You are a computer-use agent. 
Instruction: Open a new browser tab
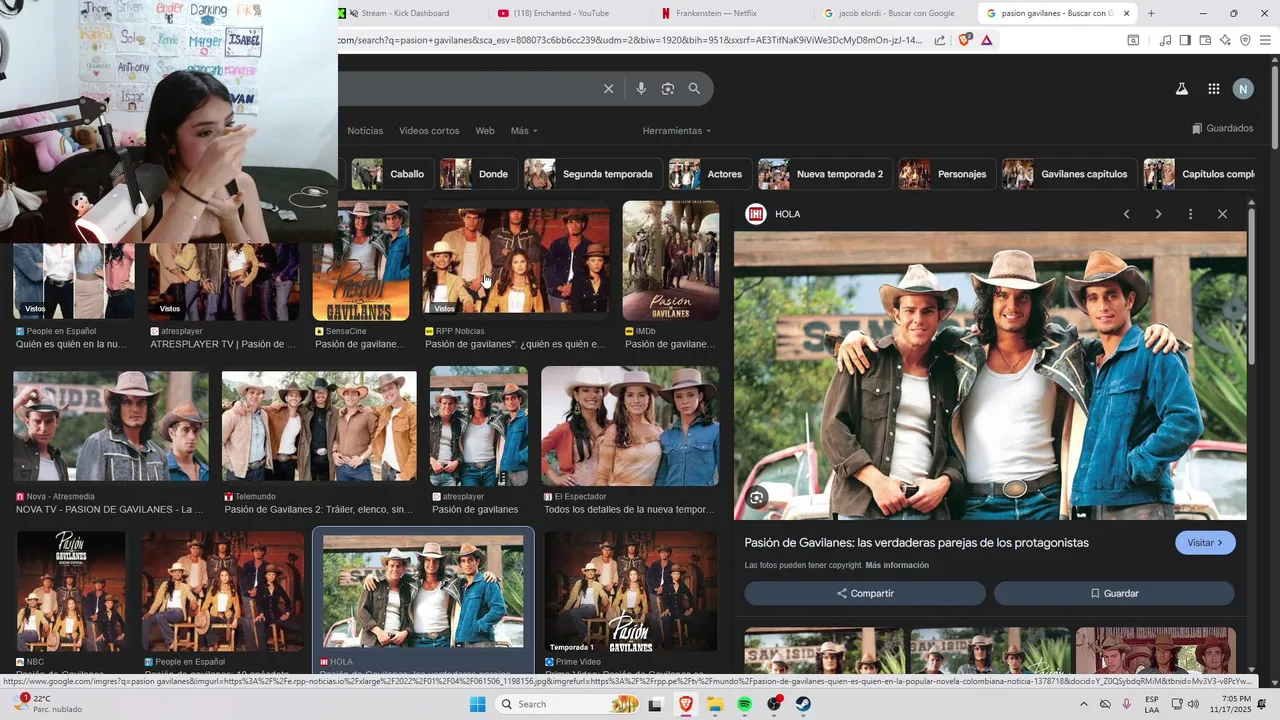[x=1151, y=13]
